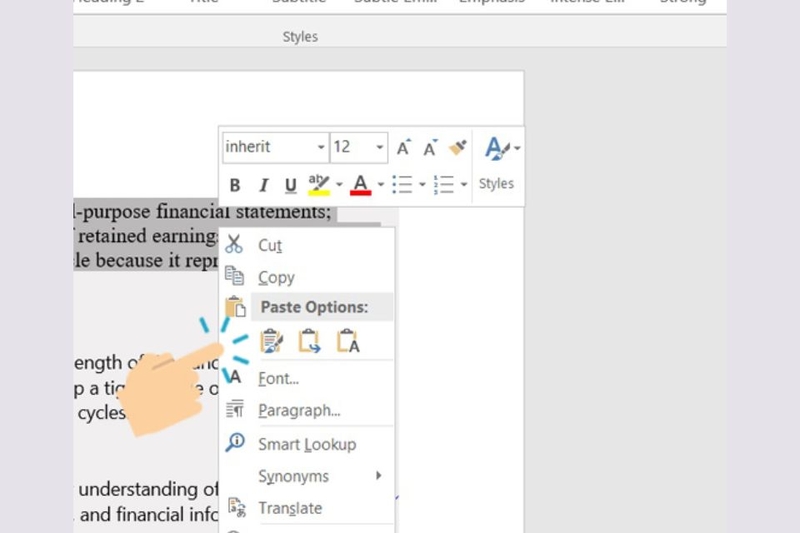Click the bullets list icon
800x533 pixels.
coord(402,185)
